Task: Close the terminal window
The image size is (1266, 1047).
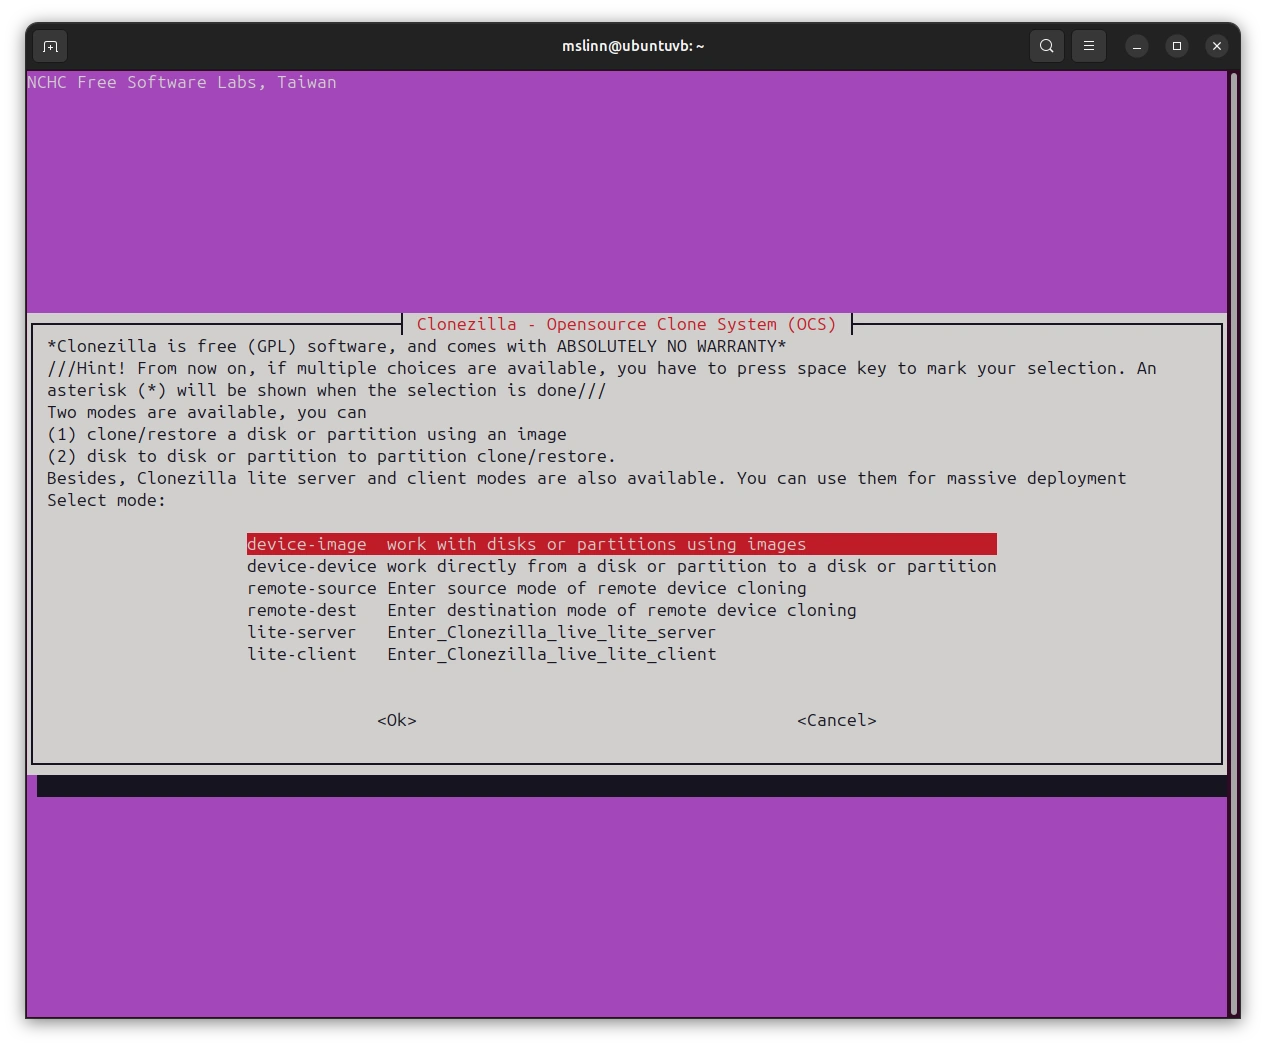Action: point(1216,46)
